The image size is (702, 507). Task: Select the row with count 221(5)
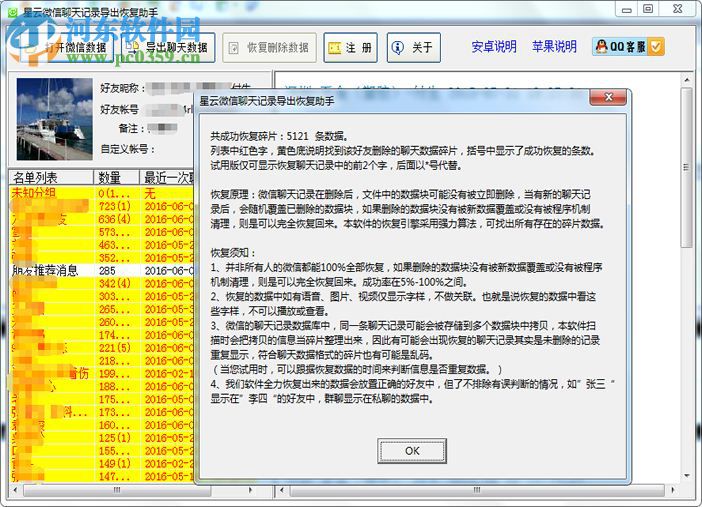tap(102, 348)
